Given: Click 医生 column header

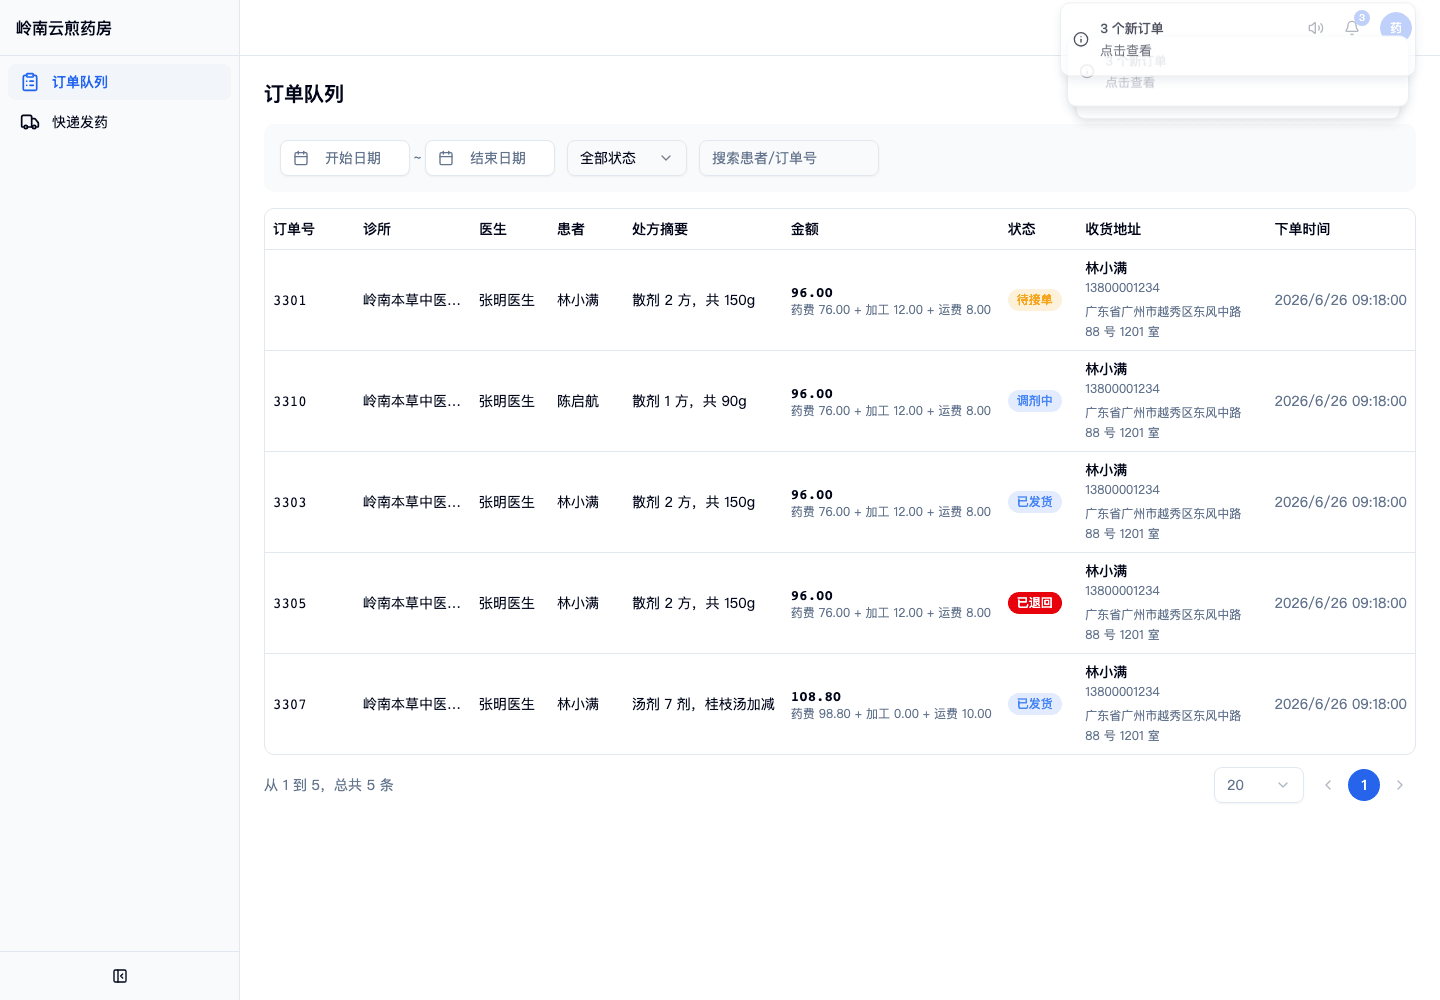Looking at the screenshot, I should 493,229.
